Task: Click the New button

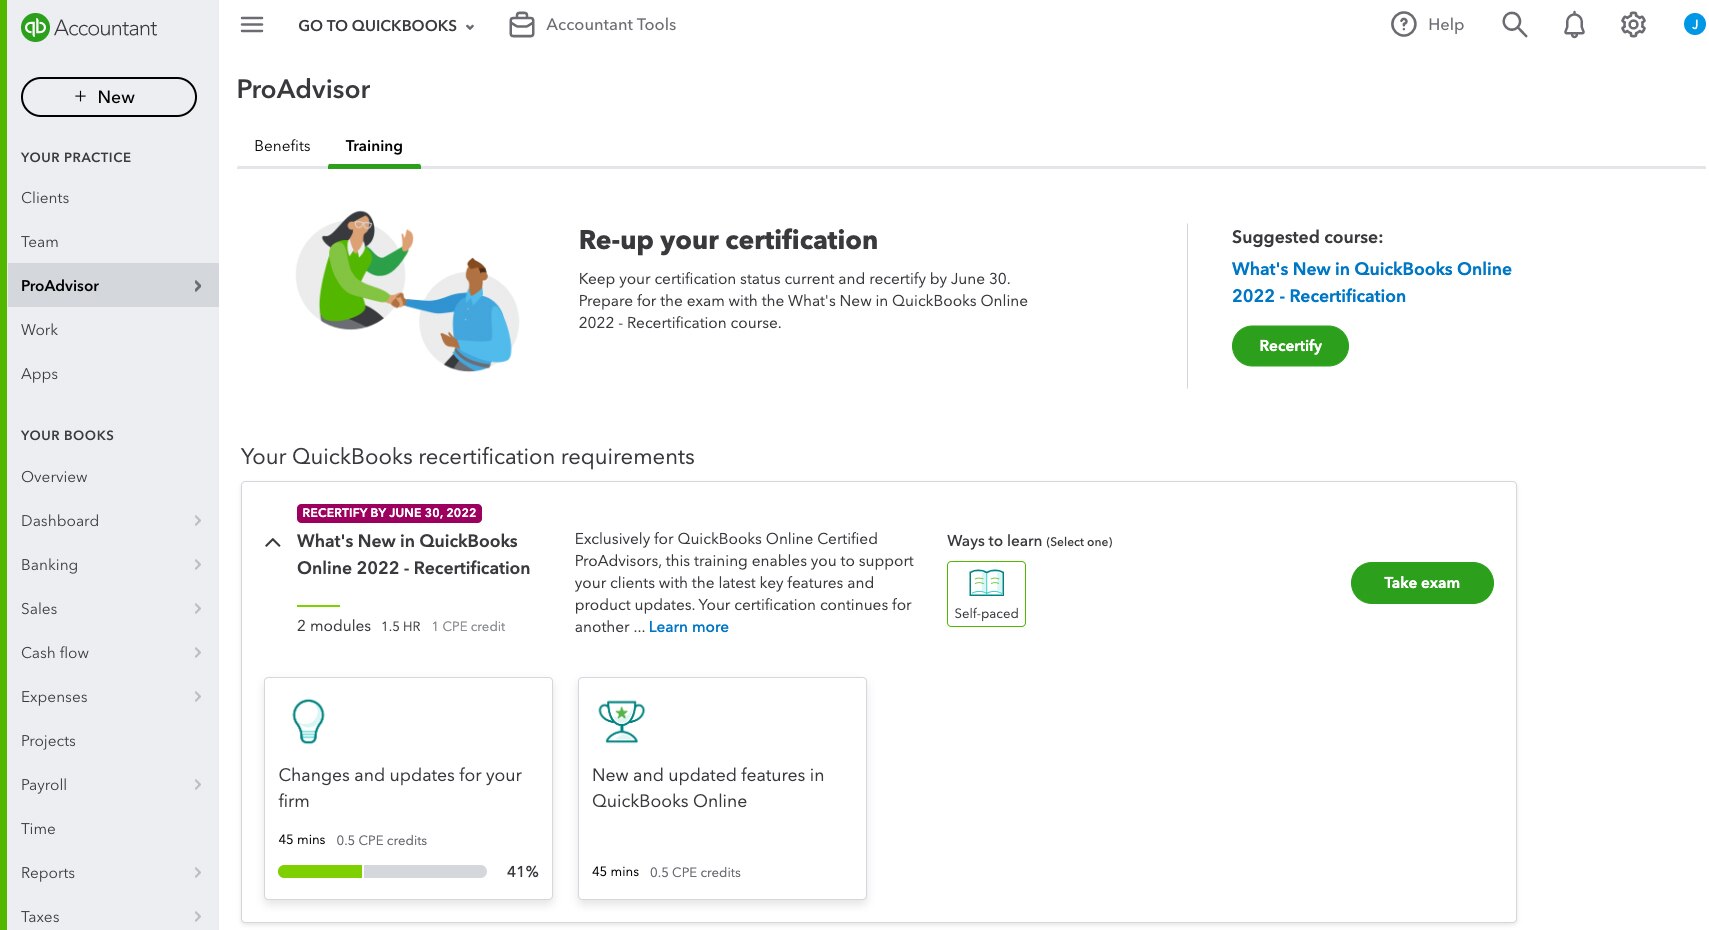Action: pos(109,97)
